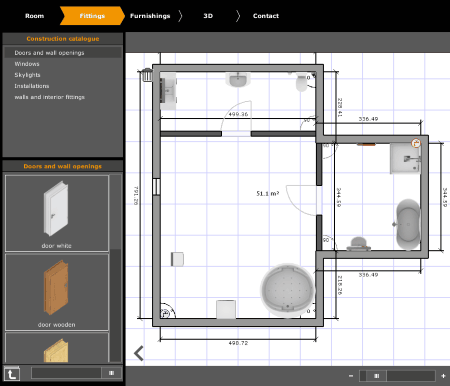Zoom out with the minus button
450x386 pixels.
pos(351,376)
